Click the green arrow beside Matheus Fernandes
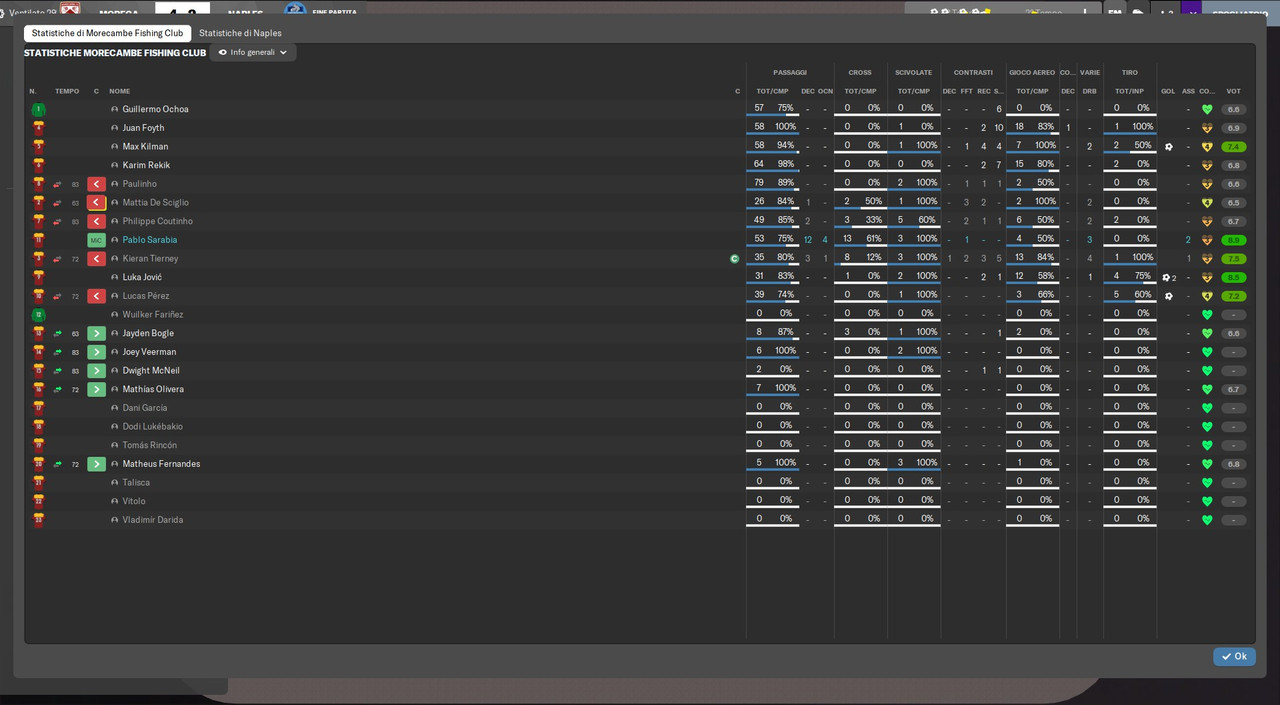This screenshot has height=705, width=1280. coord(96,464)
